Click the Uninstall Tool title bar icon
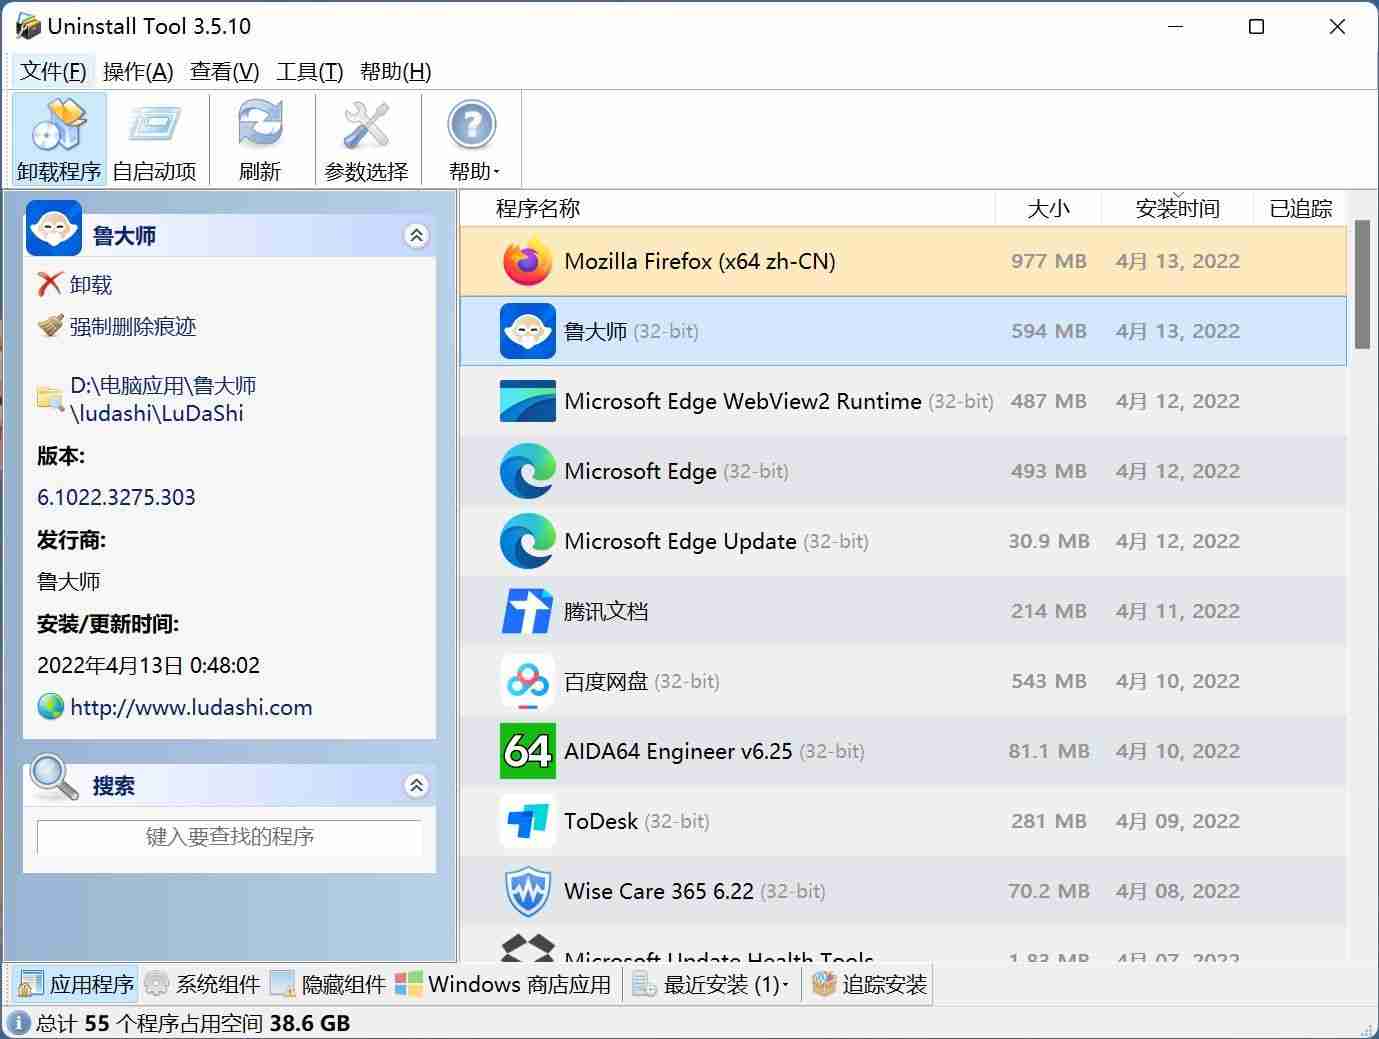The image size is (1379, 1039). [28, 26]
